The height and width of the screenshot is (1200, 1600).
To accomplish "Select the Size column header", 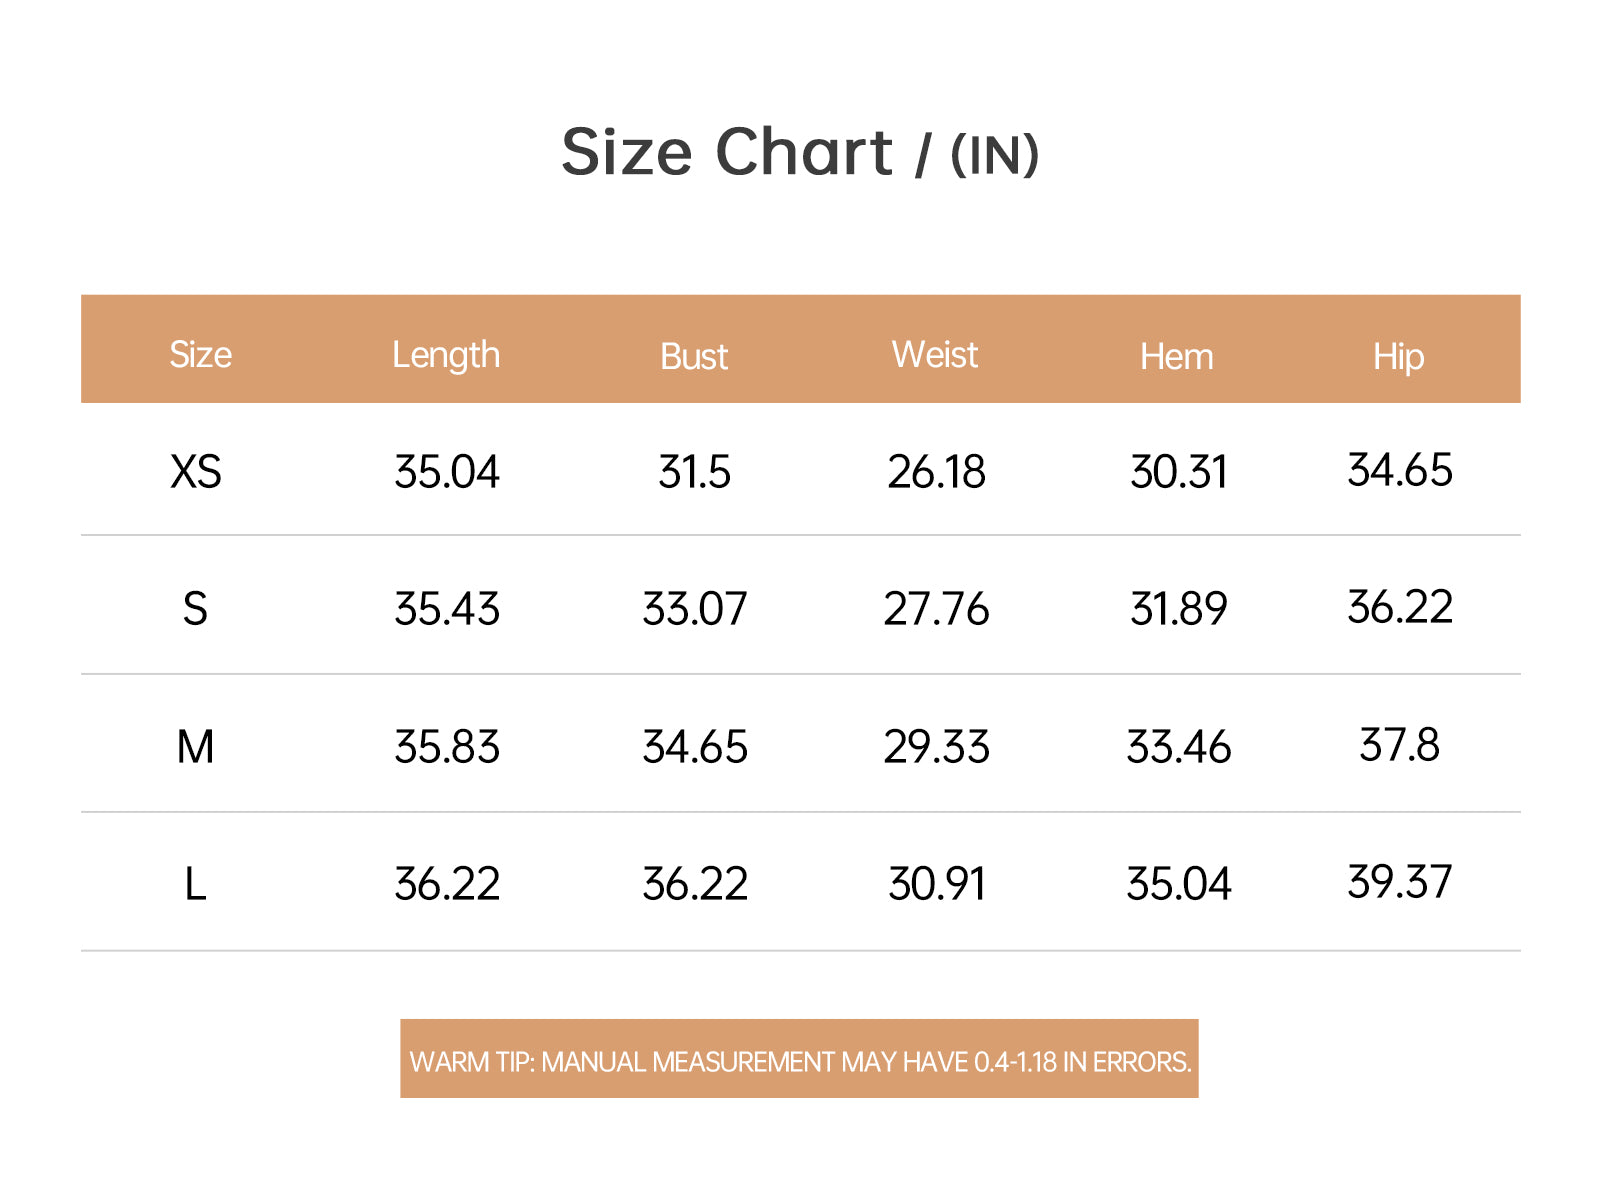I will pyautogui.click(x=200, y=355).
